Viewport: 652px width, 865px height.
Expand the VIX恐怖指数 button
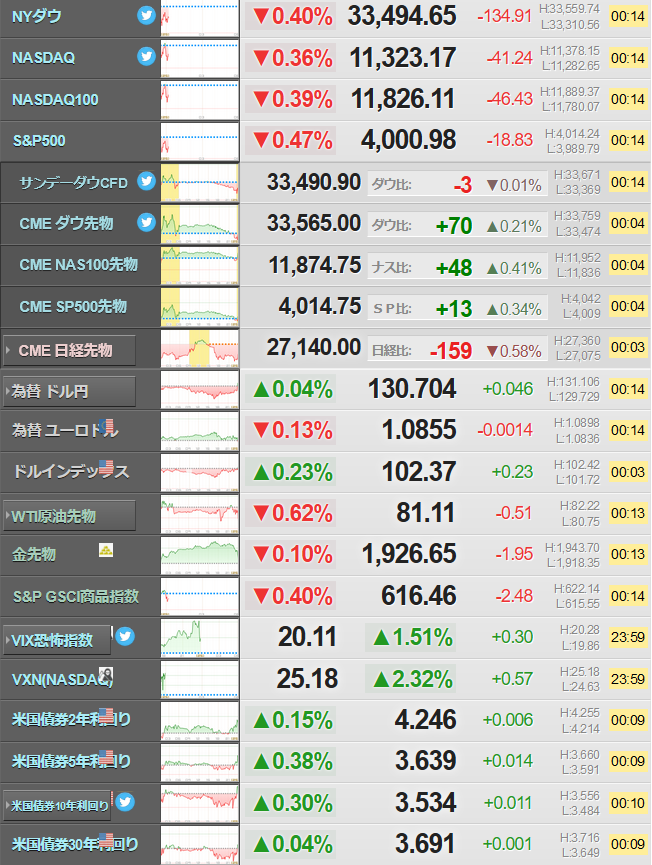[57, 640]
